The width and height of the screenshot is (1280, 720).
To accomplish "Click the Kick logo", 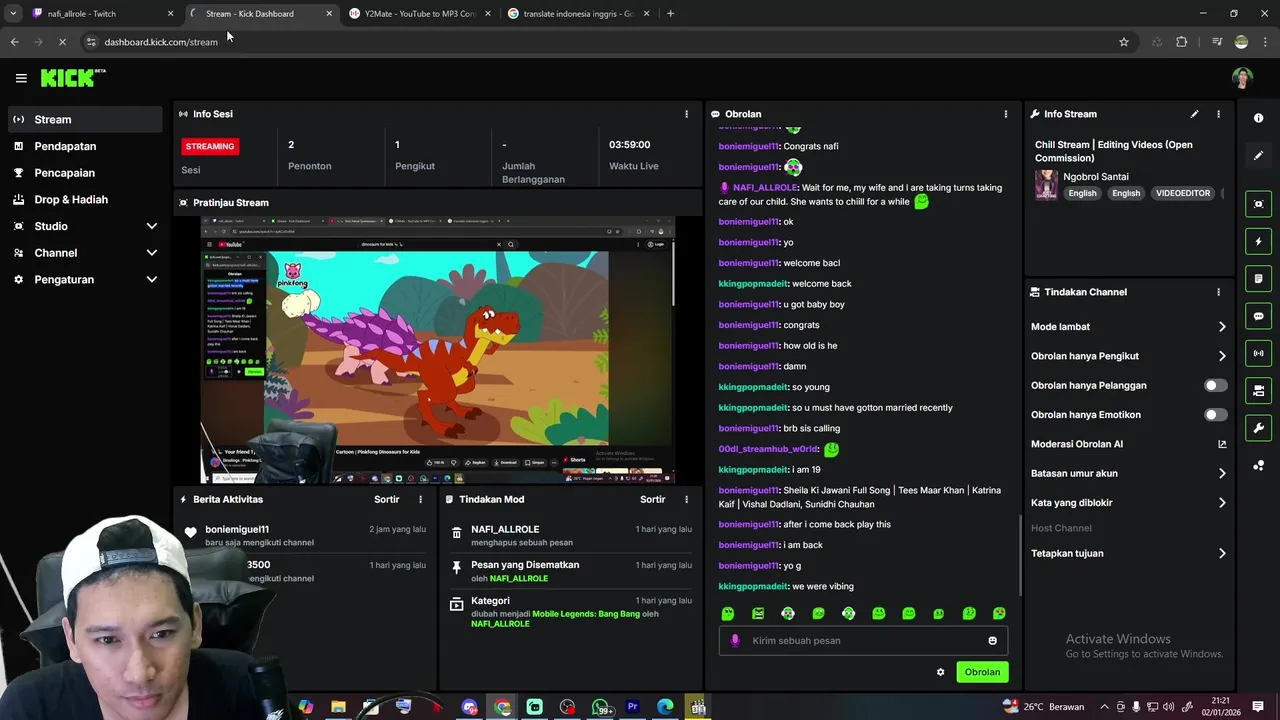I will pyautogui.click(x=72, y=78).
